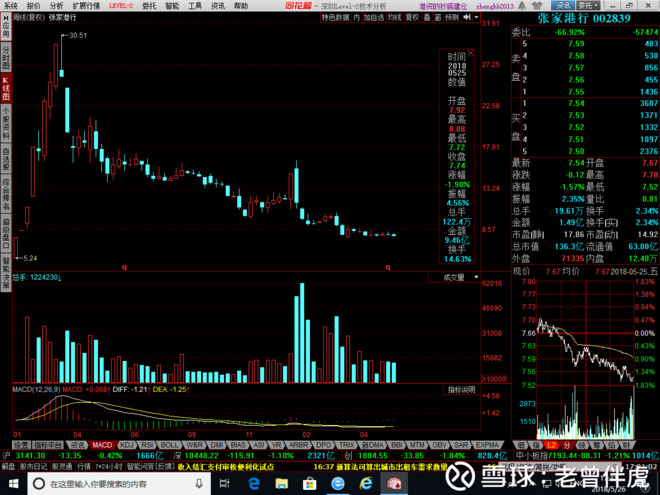
Task: Click the 指标说明 button
Action: click(x=461, y=389)
